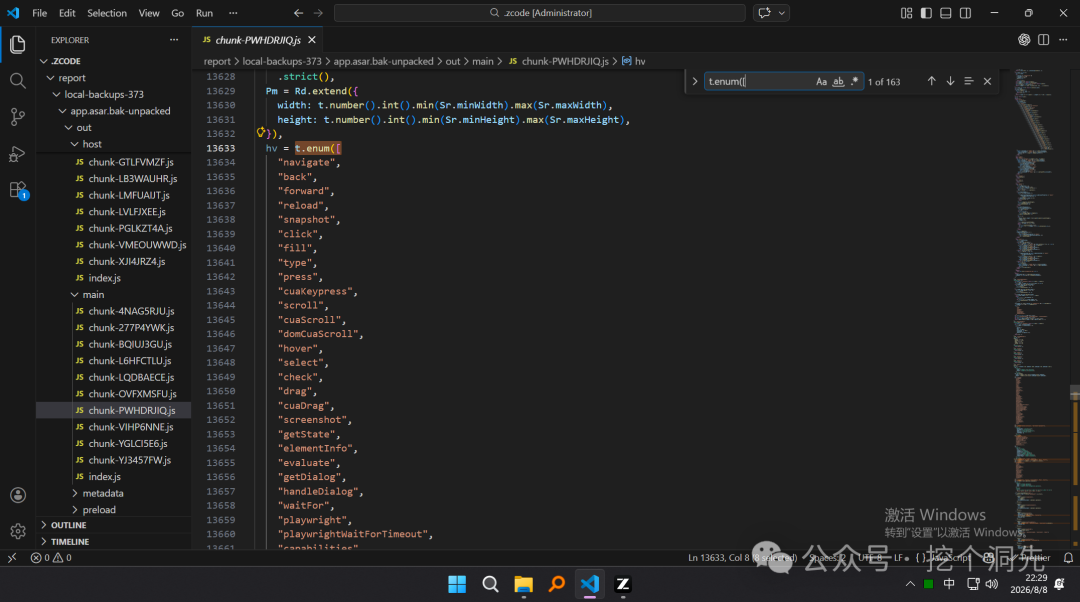Viewport: 1080px width, 602px height.
Task: Open the Extensions view
Action: tap(18, 190)
